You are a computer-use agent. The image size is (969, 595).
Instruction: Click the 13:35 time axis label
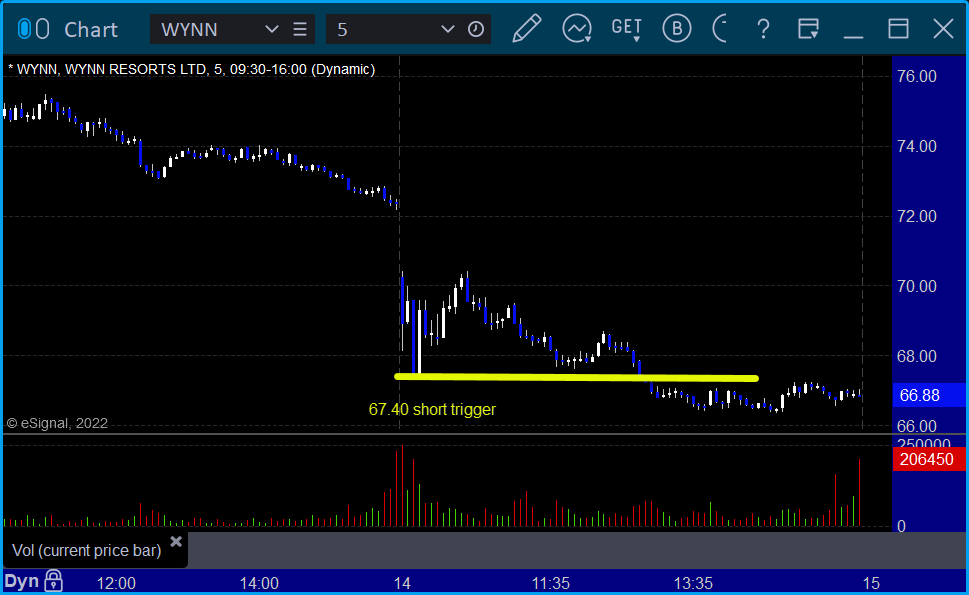(693, 583)
